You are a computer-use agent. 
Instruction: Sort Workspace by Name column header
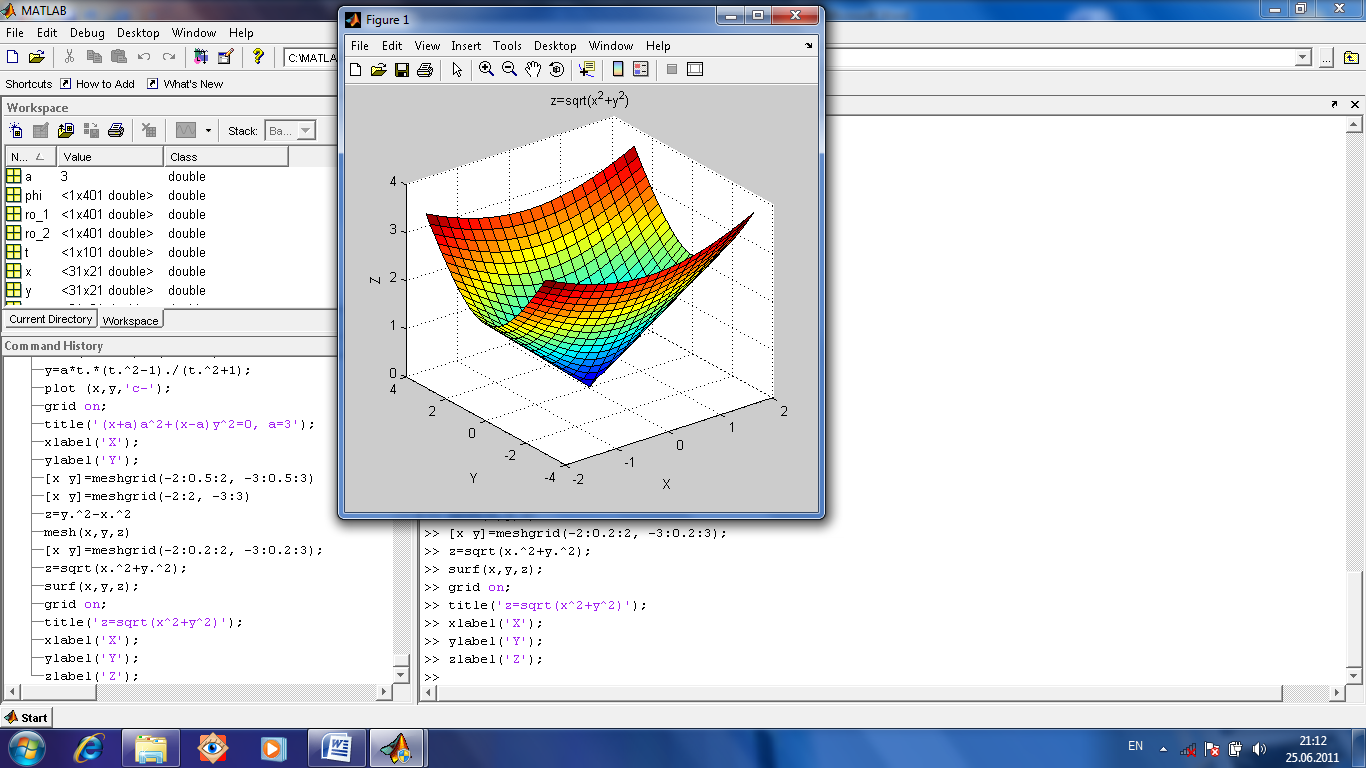[30, 156]
